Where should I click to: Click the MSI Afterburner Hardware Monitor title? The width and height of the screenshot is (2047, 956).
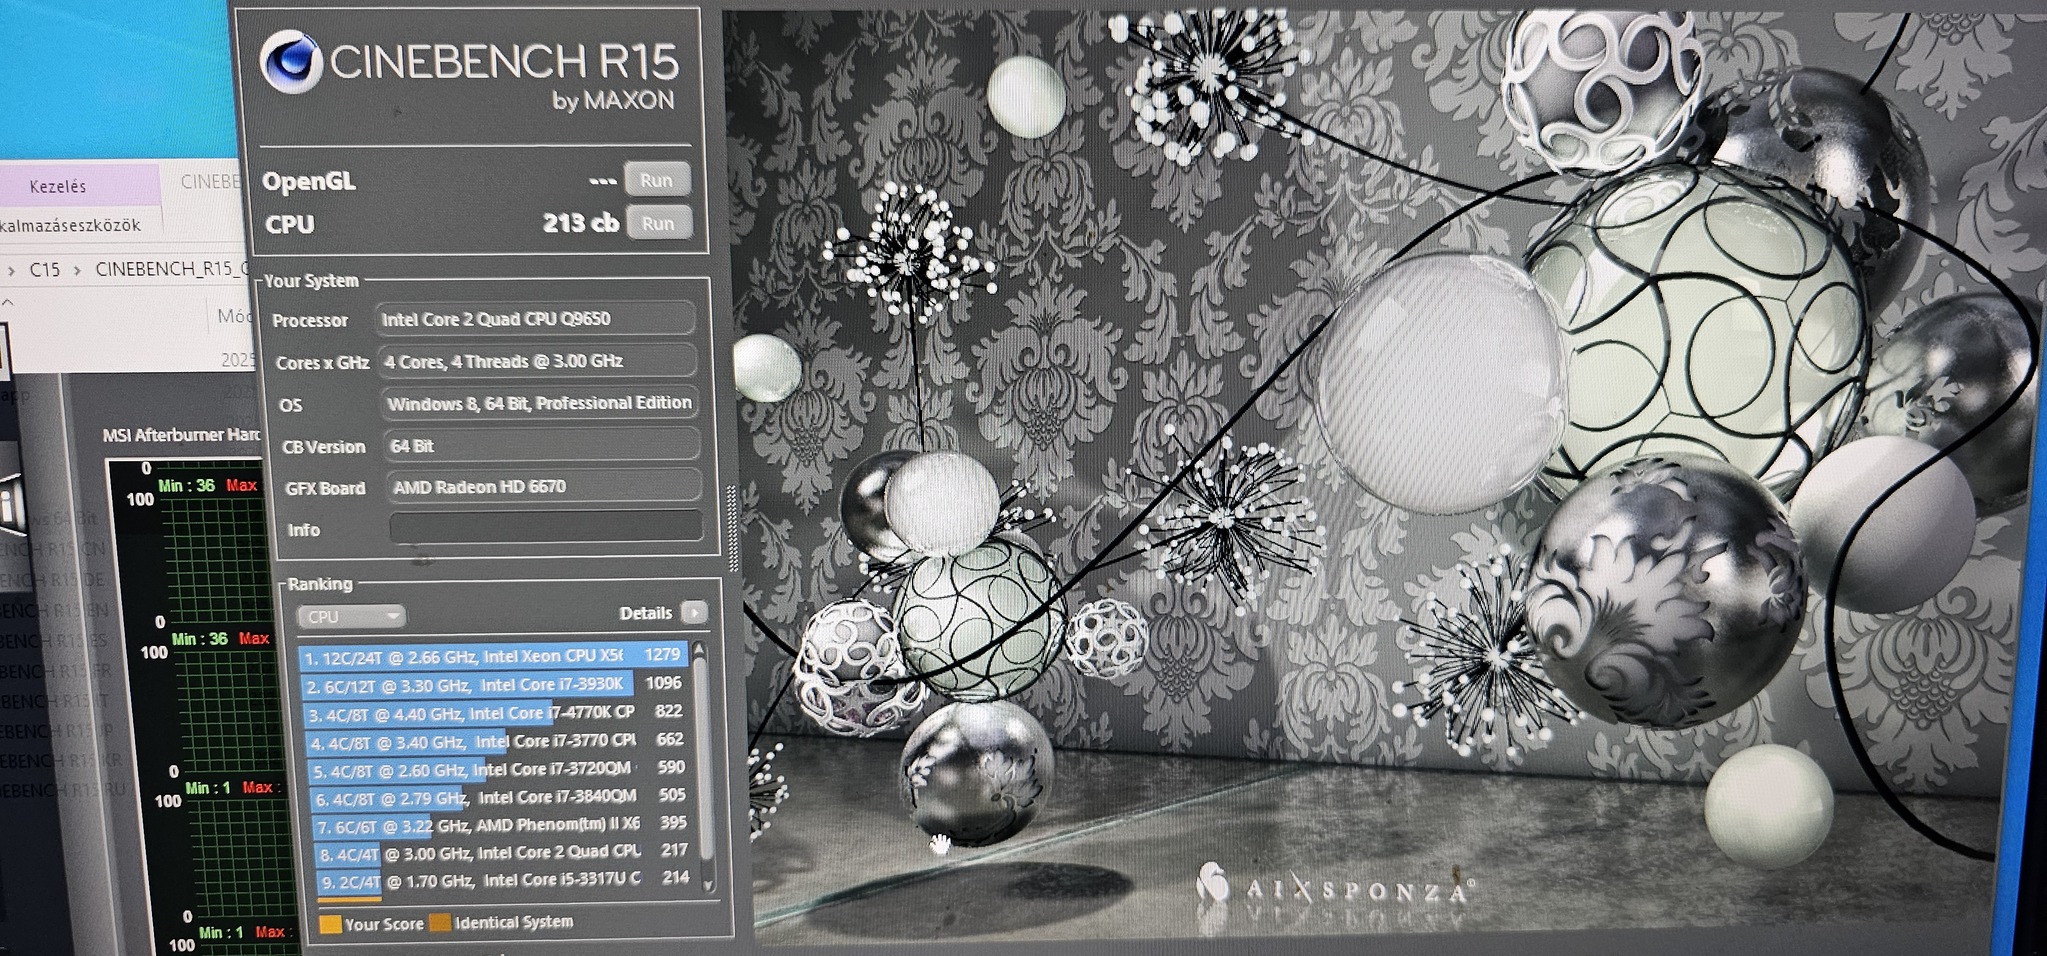(x=181, y=435)
